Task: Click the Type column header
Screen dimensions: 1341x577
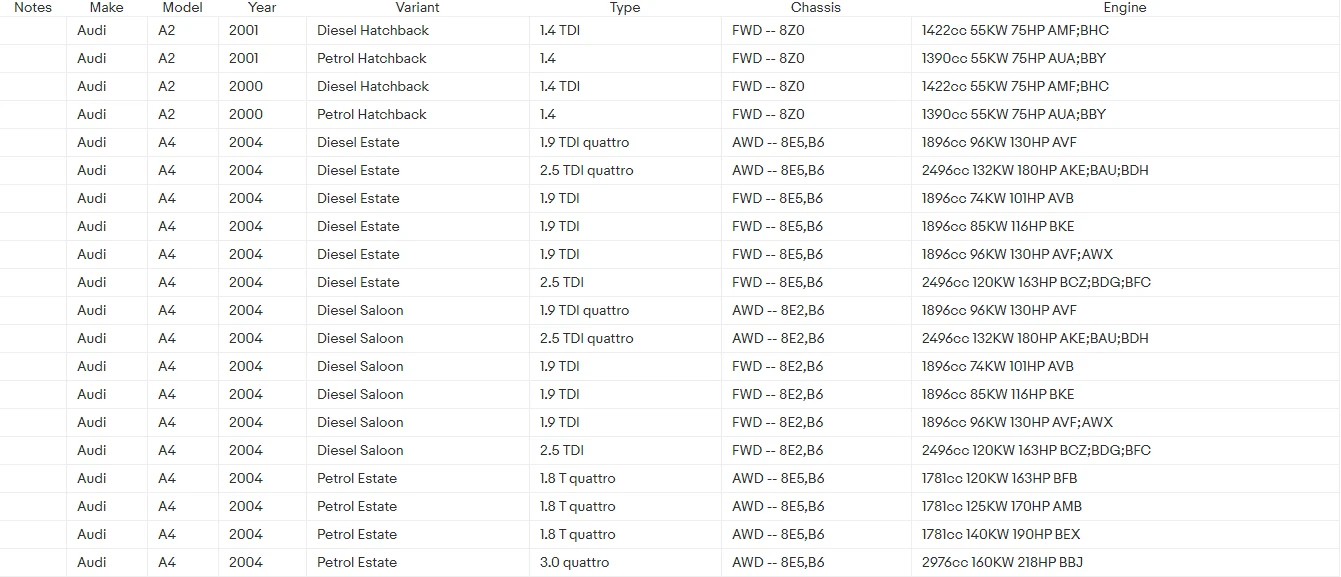Action: pos(625,8)
